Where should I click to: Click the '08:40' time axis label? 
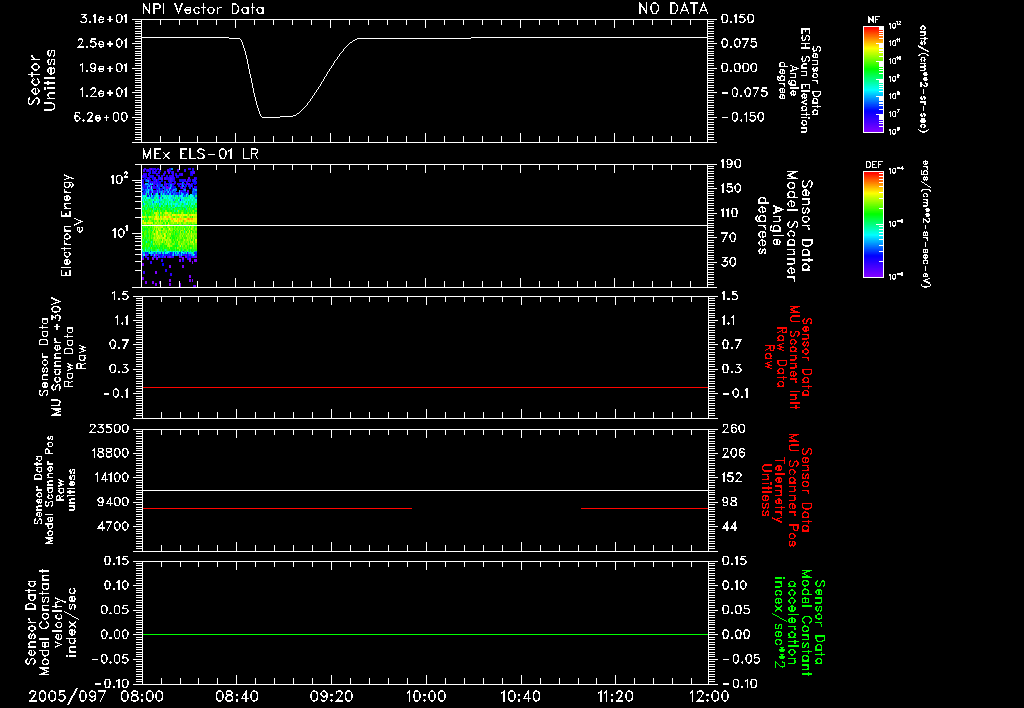coord(236,697)
